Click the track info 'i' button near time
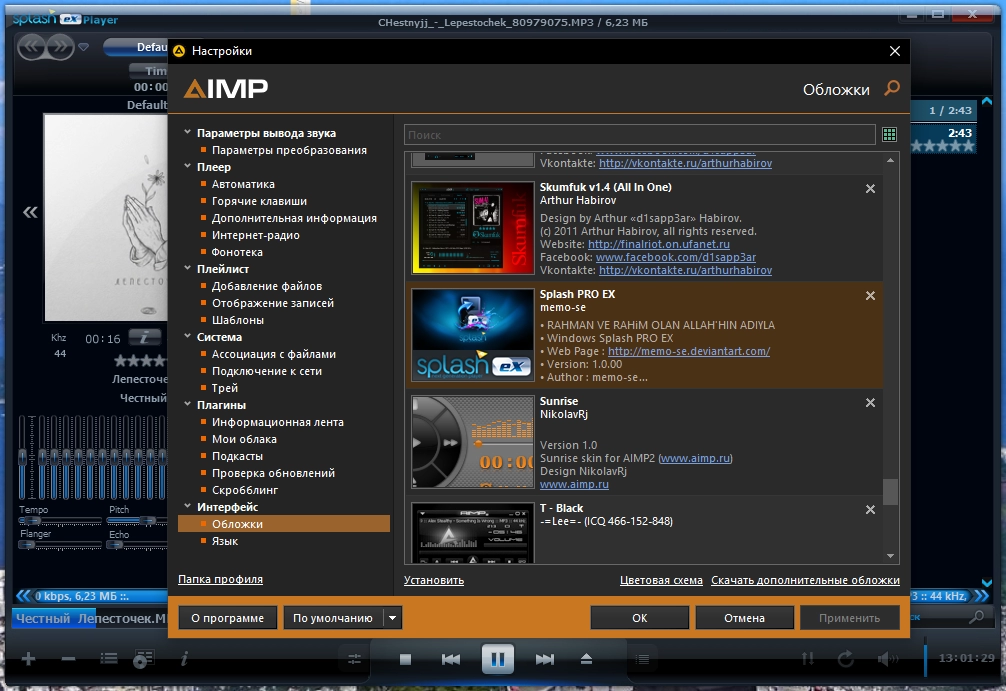Image resolution: width=1006 pixels, height=691 pixels. coord(144,336)
